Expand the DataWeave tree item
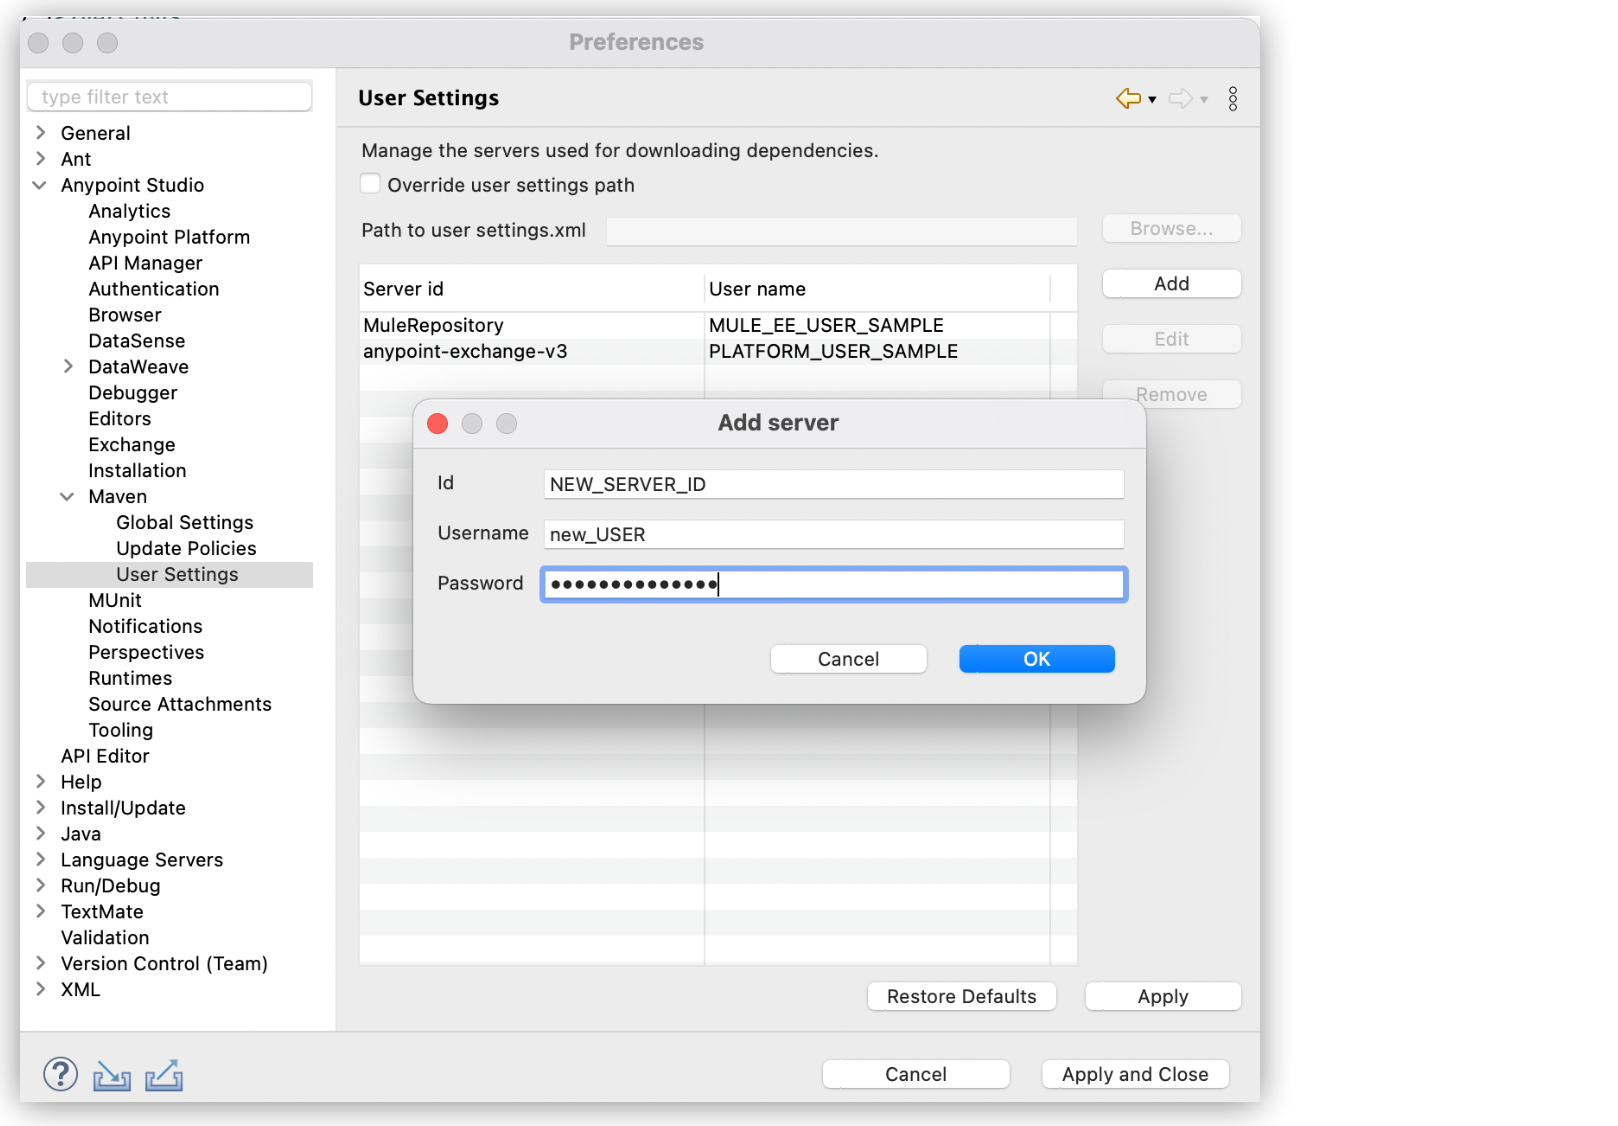 click(67, 366)
